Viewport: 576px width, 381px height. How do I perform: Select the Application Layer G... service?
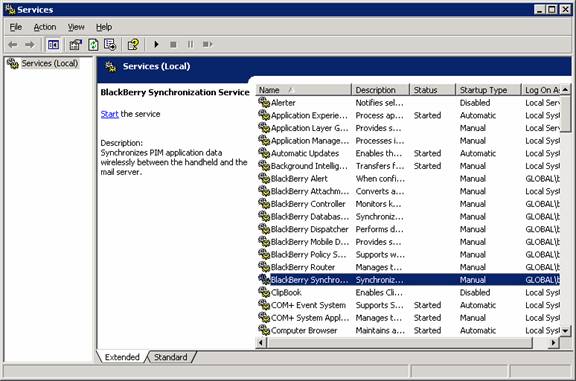408,128
